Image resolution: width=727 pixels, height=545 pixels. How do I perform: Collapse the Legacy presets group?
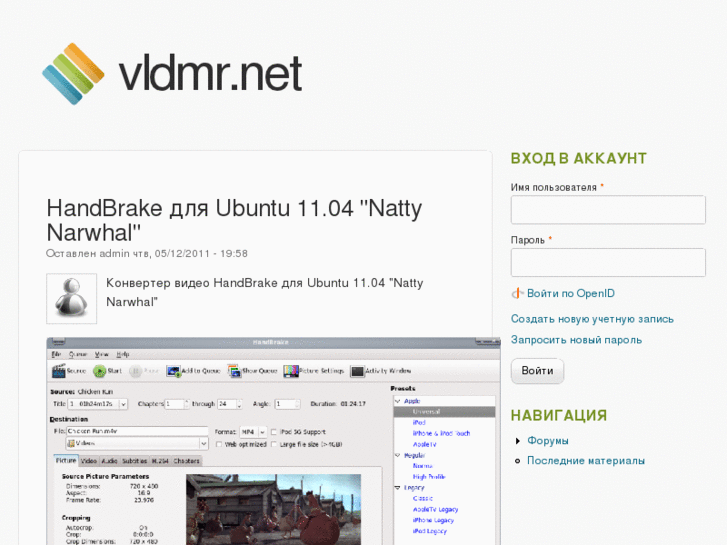point(398,487)
